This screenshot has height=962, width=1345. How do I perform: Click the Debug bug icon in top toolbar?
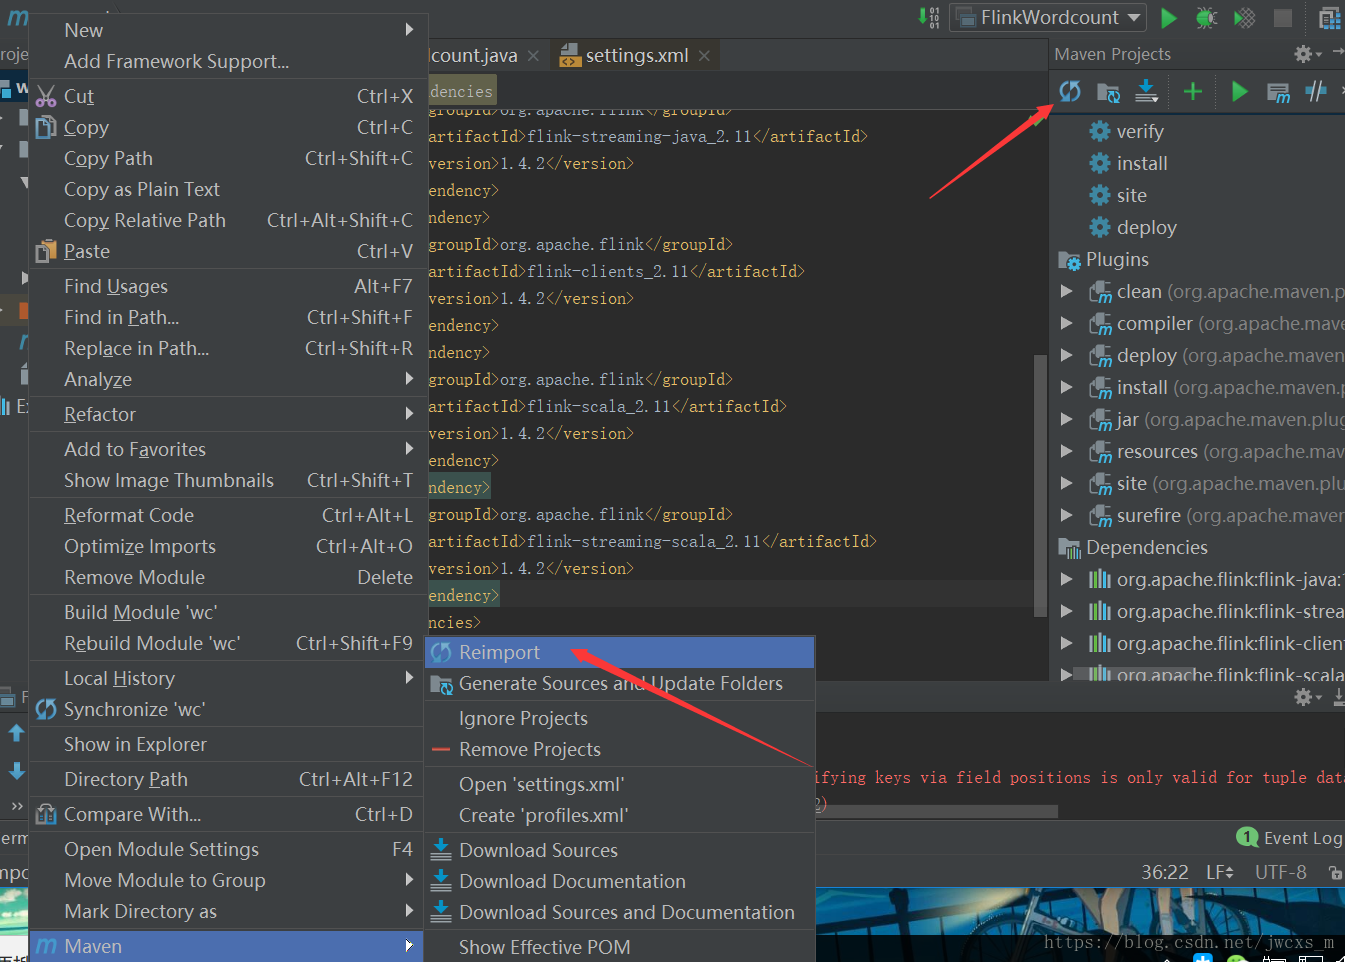coord(1206,17)
